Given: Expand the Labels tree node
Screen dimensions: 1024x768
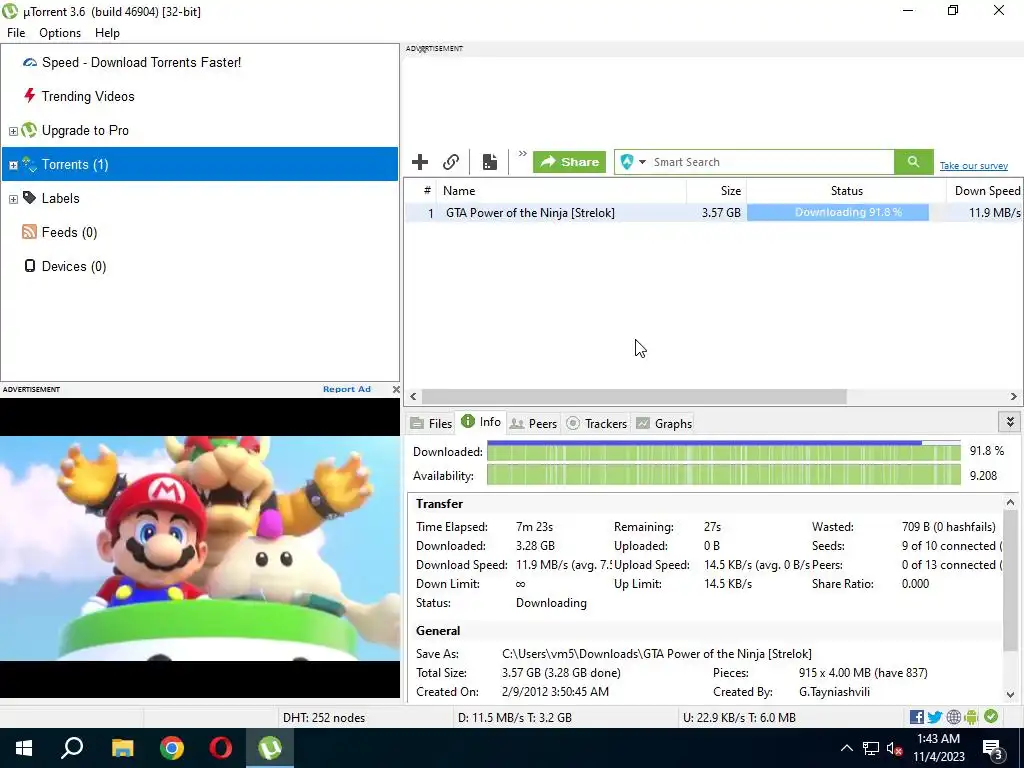Looking at the screenshot, I should pos(13,199).
